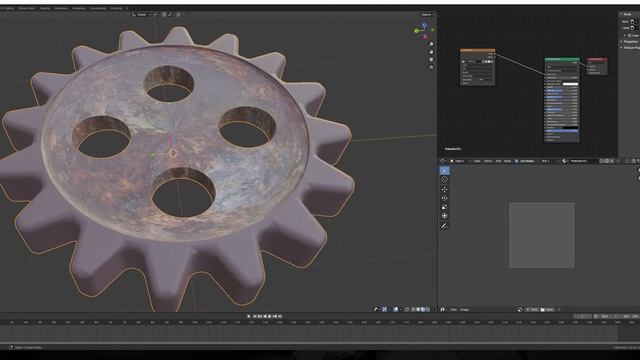Click the editor type icon in UV editor footer
The image size is (640, 360).
pyautogui.click(x=443, y=310)
